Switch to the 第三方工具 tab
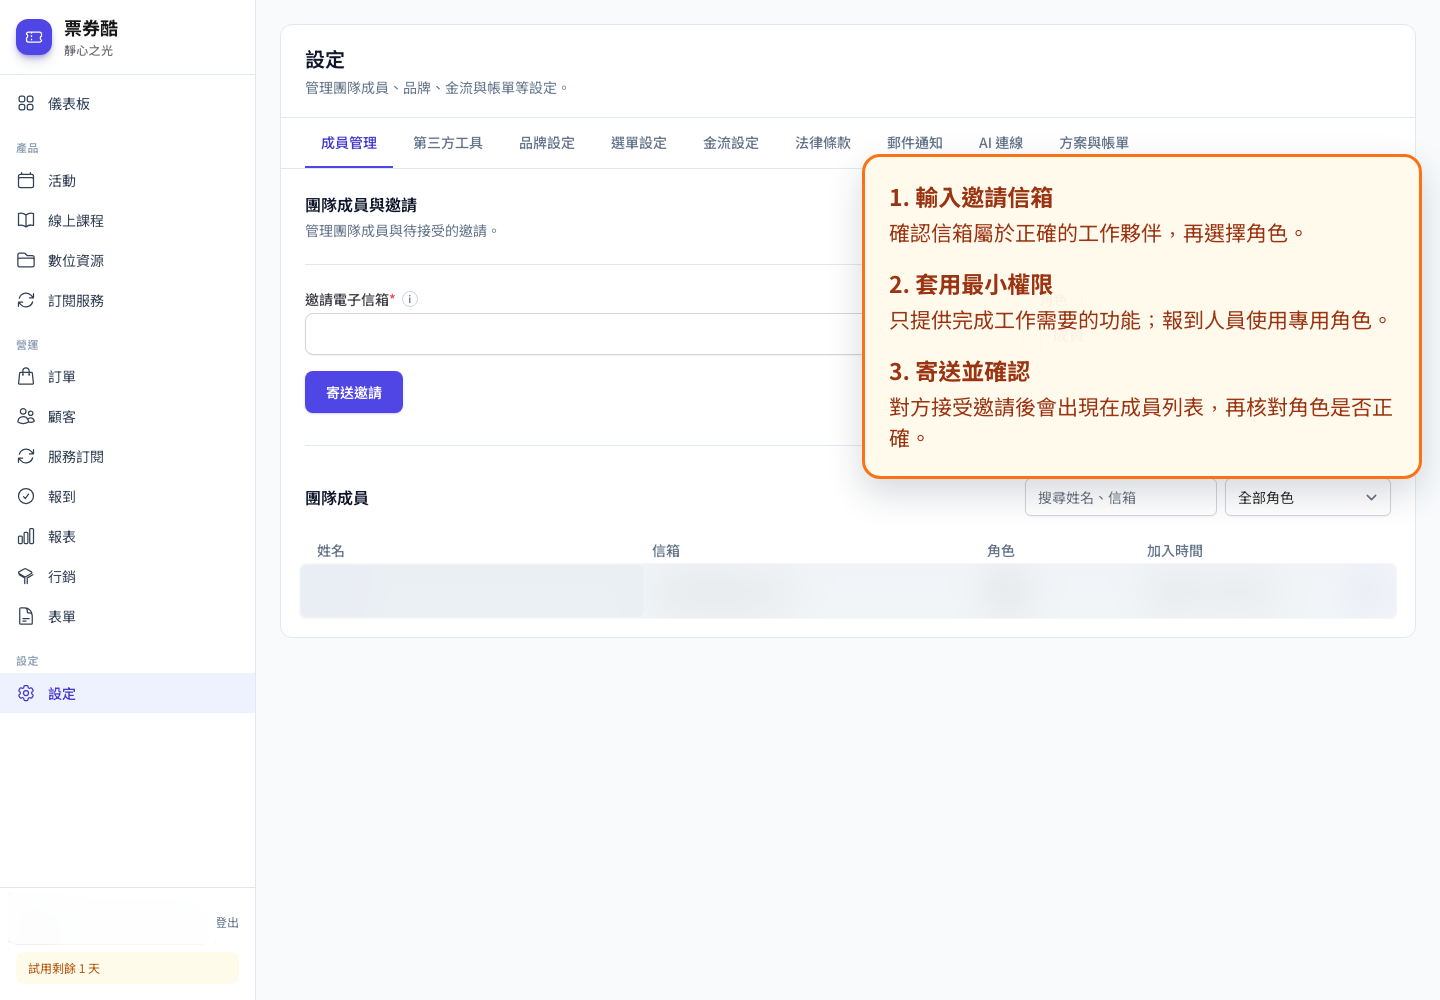The width and height of the screenshot is (1440, 1000). pos(448,143)
